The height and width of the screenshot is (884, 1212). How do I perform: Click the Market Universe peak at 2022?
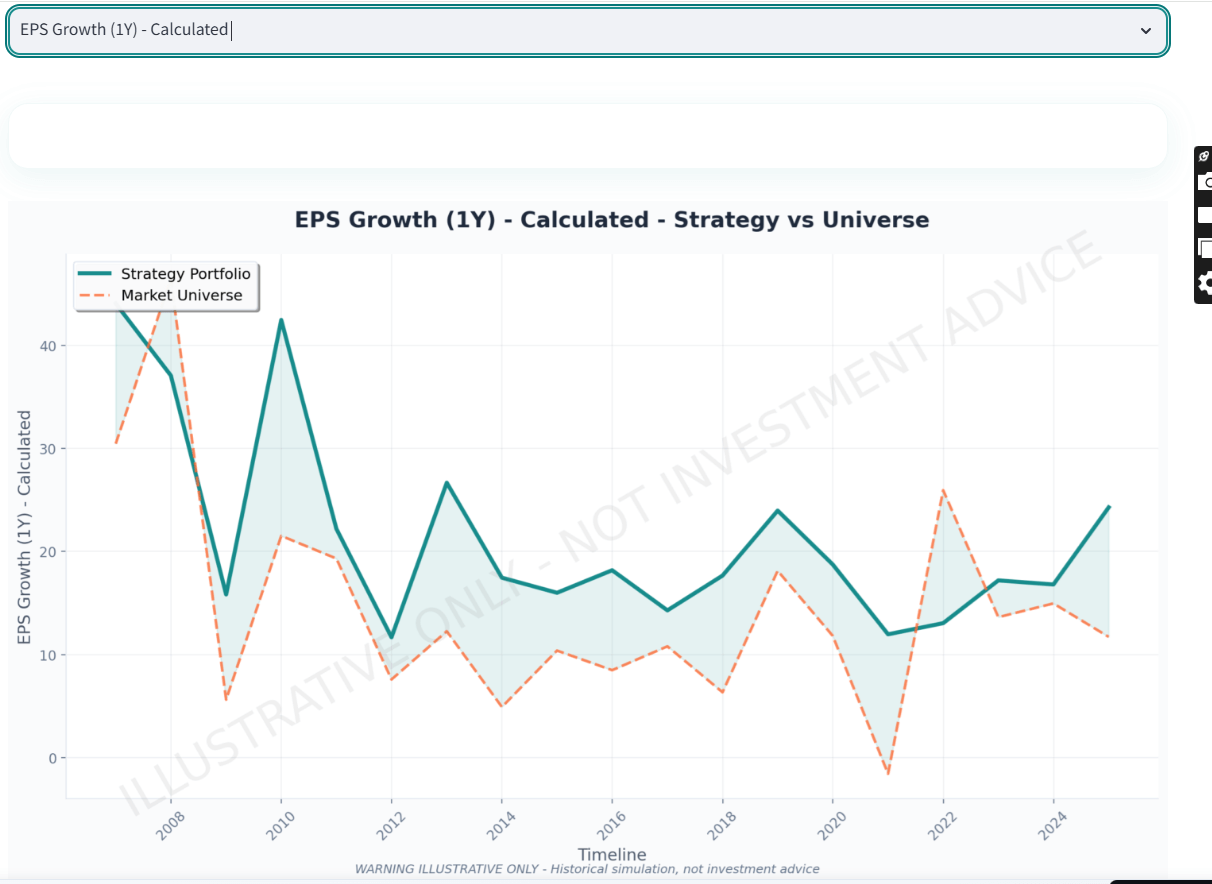(943, 490)
